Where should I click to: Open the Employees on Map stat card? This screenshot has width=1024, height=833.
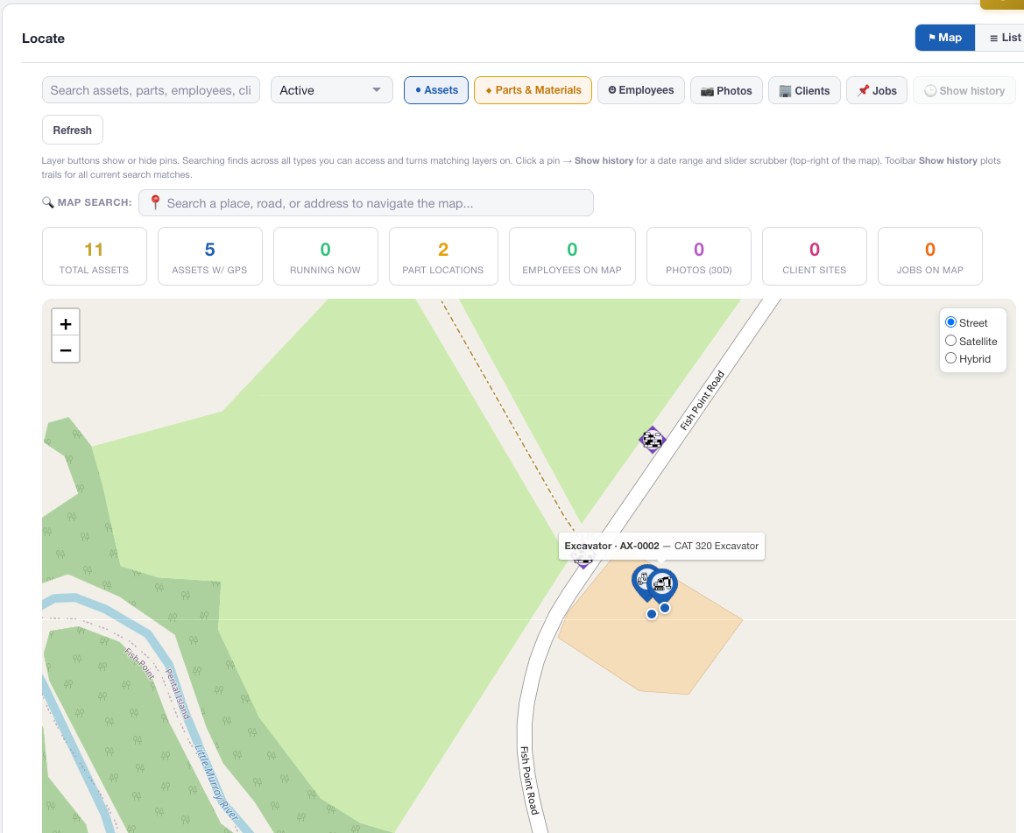pos(572,257)
